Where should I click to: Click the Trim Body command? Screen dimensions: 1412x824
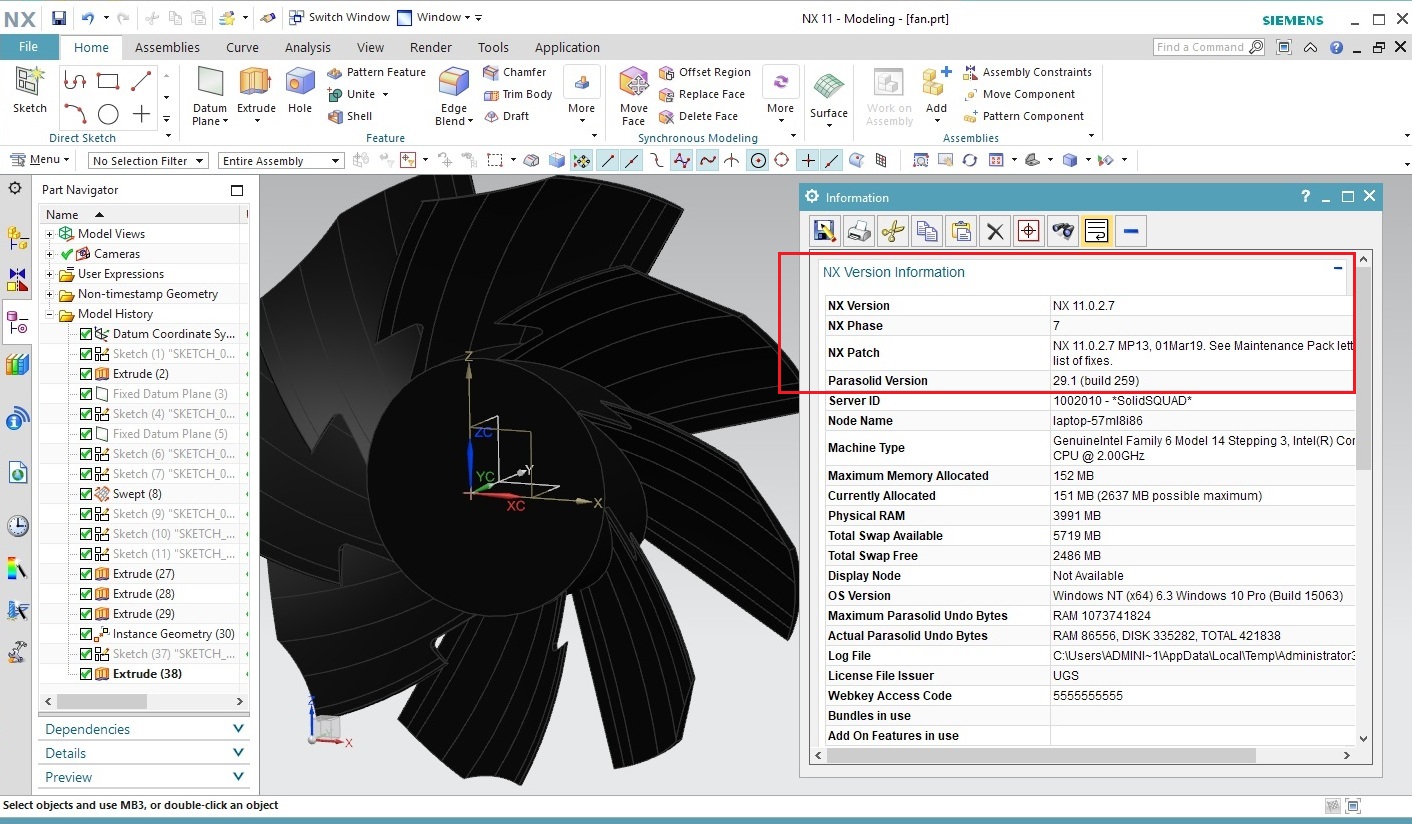(x=518, y=94)
